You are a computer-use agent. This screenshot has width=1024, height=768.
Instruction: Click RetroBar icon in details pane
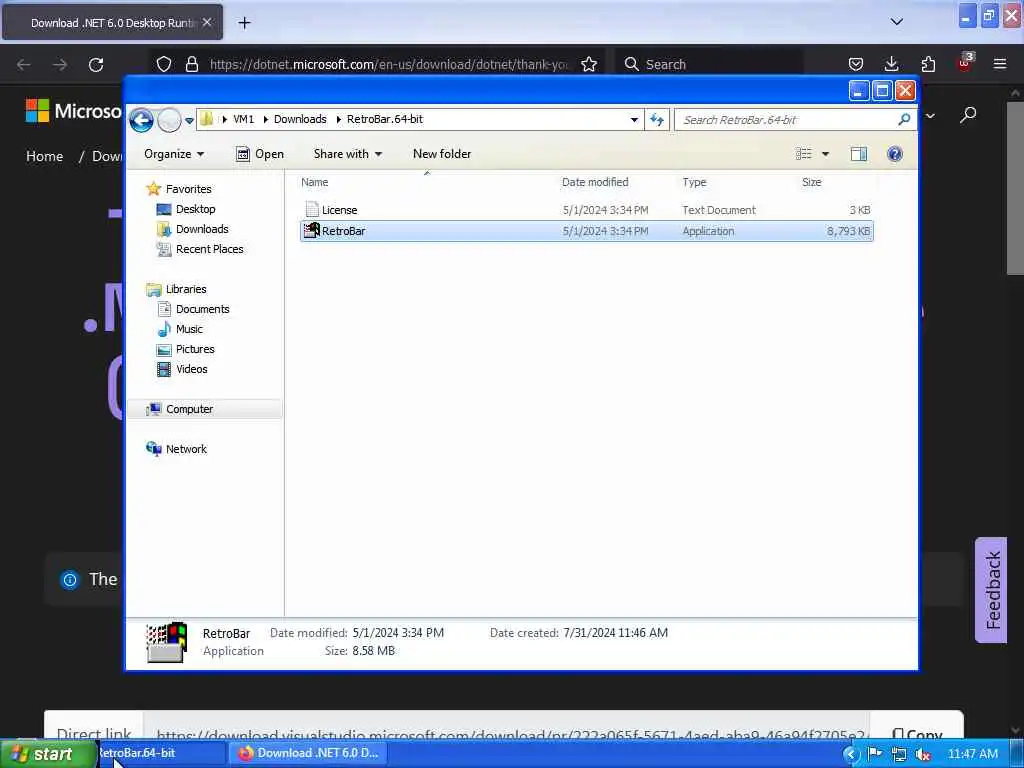point(167,643)
